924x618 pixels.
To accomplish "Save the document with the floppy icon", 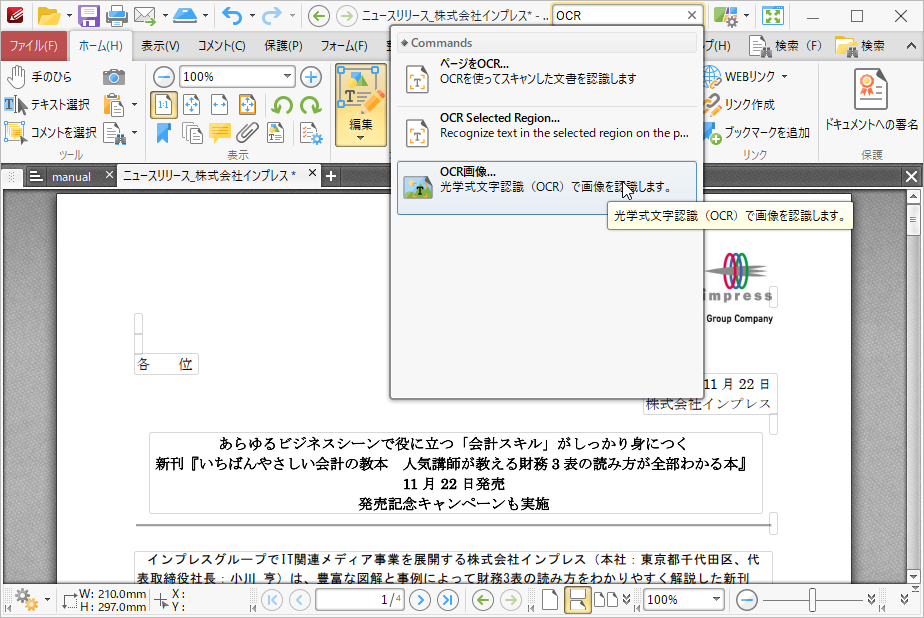I will pos(89,16).
